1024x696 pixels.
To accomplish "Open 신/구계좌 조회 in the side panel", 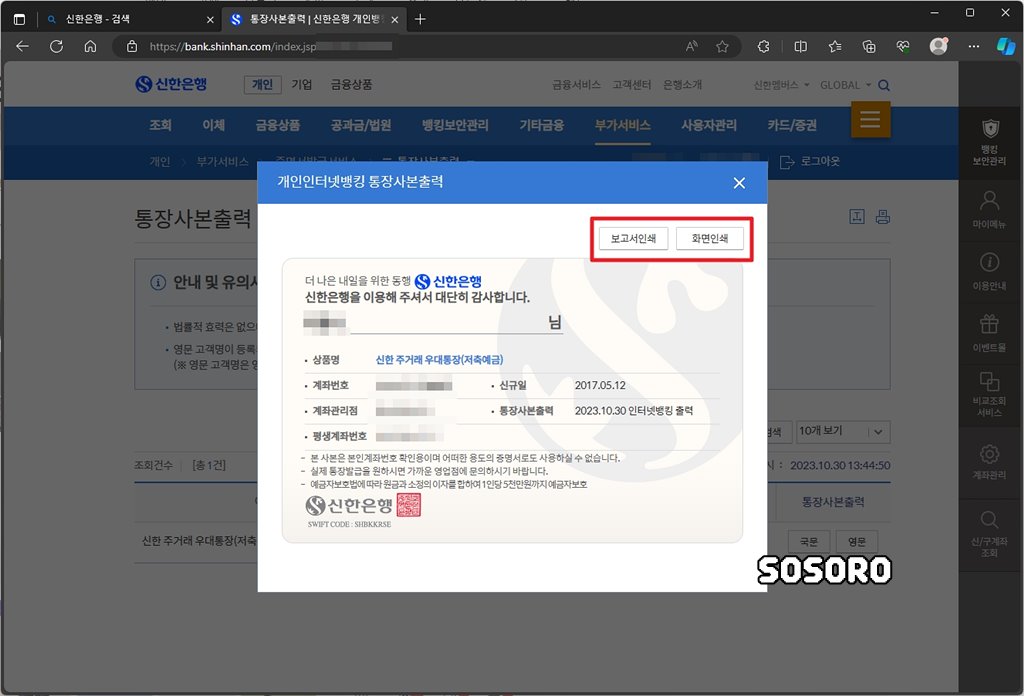I will pos(989,533).
